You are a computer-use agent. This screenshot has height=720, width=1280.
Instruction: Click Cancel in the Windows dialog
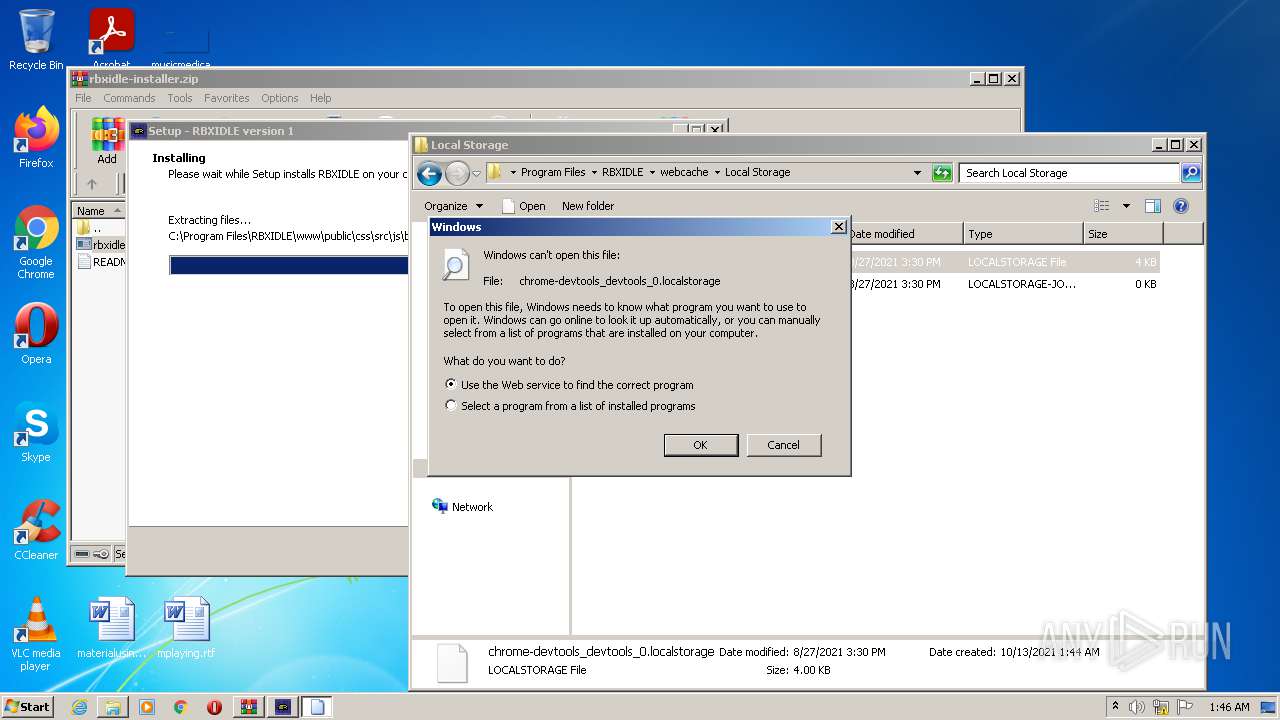[x=784, y=445]
